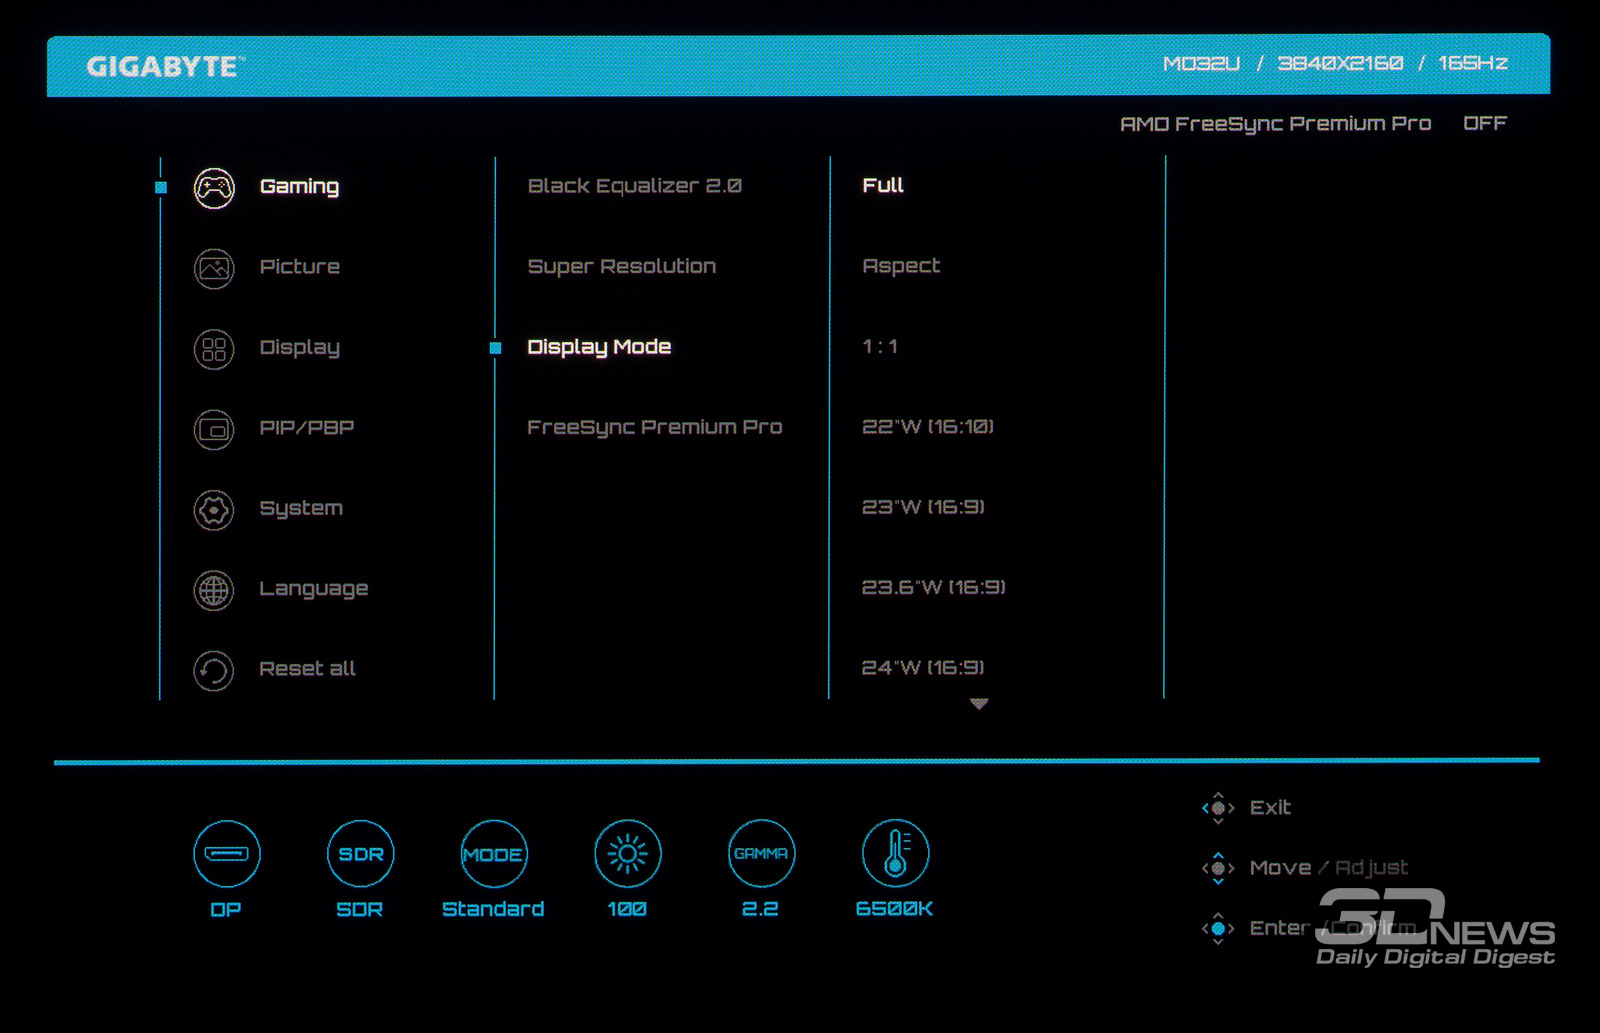The height and width of the screenshot is (1033, 1600).
Task: Click the brightness 100 value label
Action: (x=627, y=908)
